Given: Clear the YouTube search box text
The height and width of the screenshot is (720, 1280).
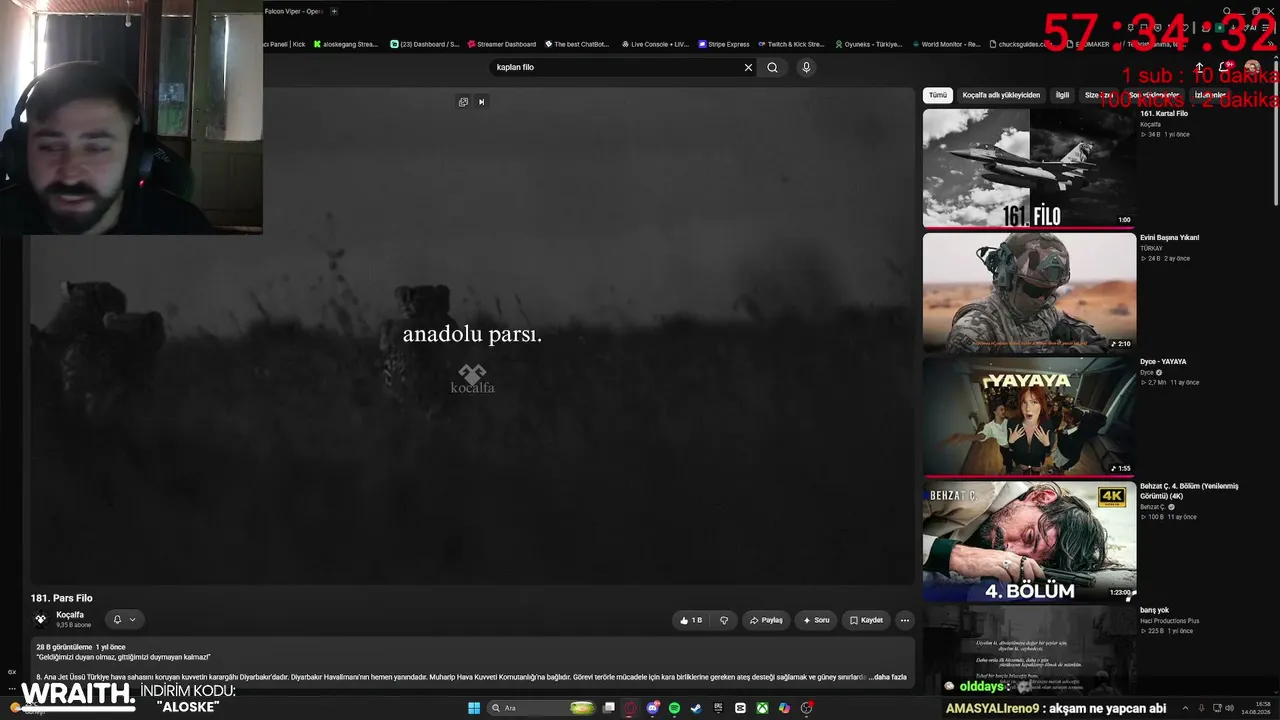Looking at the screenshot, I should click(x=748, y=67).
